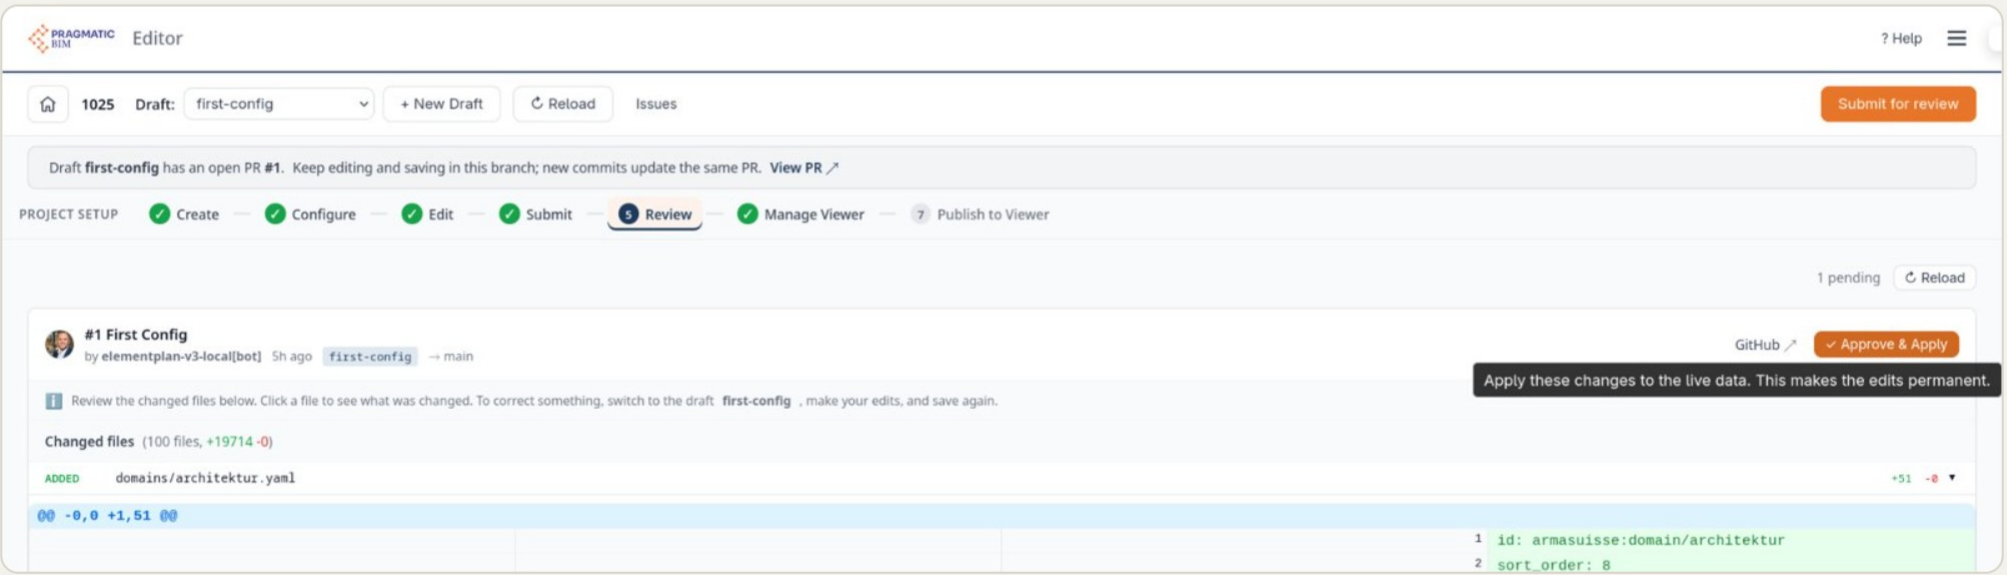Reload the pending reviews list
Screen dimensions: 2007x575
click(x=1934, y=278)
